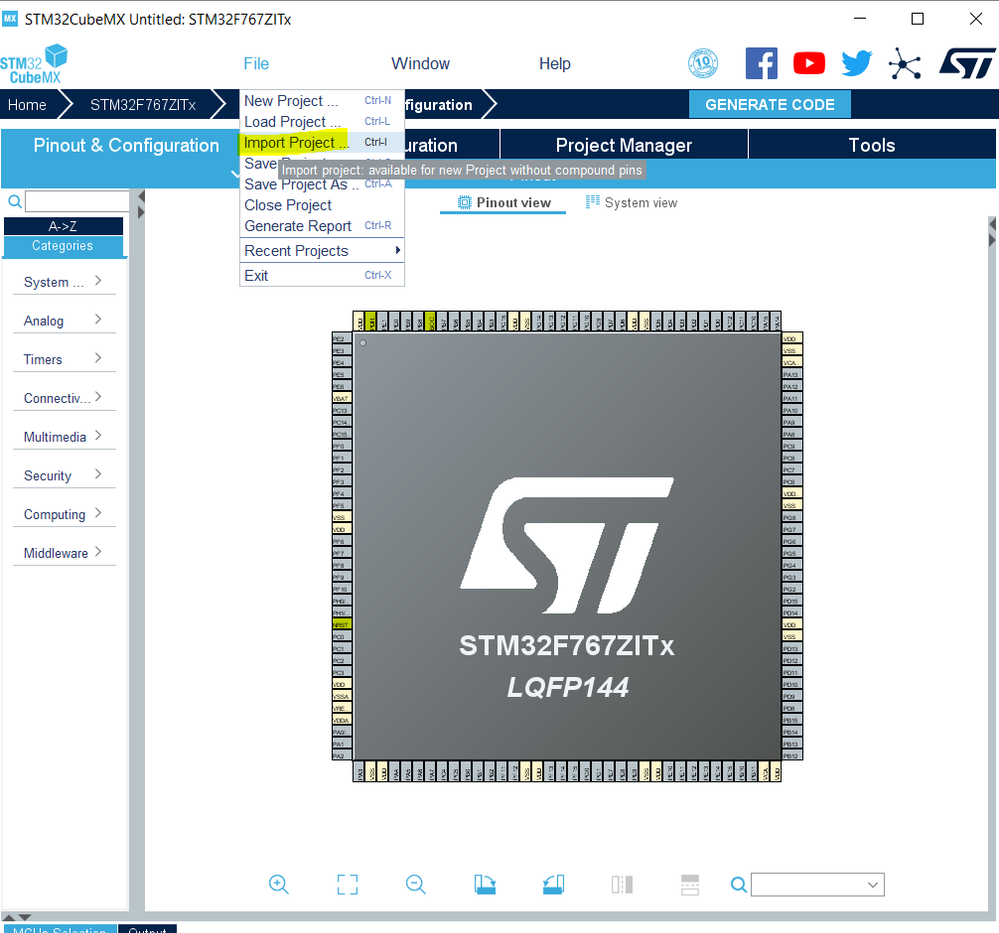
Task: Select Close Project menu entry
Action: click(322, 205)
